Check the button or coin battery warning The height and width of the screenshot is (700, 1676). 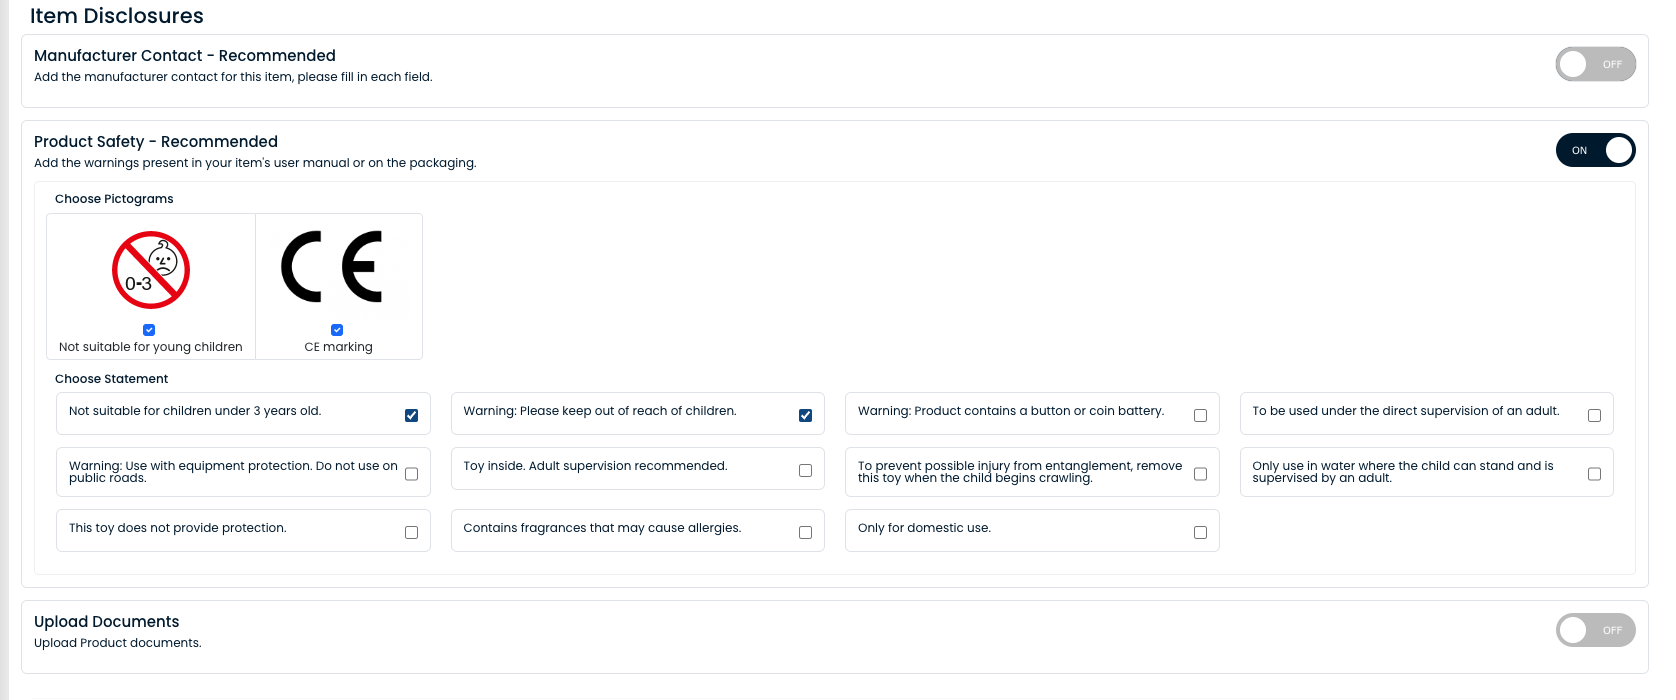click(x=1200, y=416)
